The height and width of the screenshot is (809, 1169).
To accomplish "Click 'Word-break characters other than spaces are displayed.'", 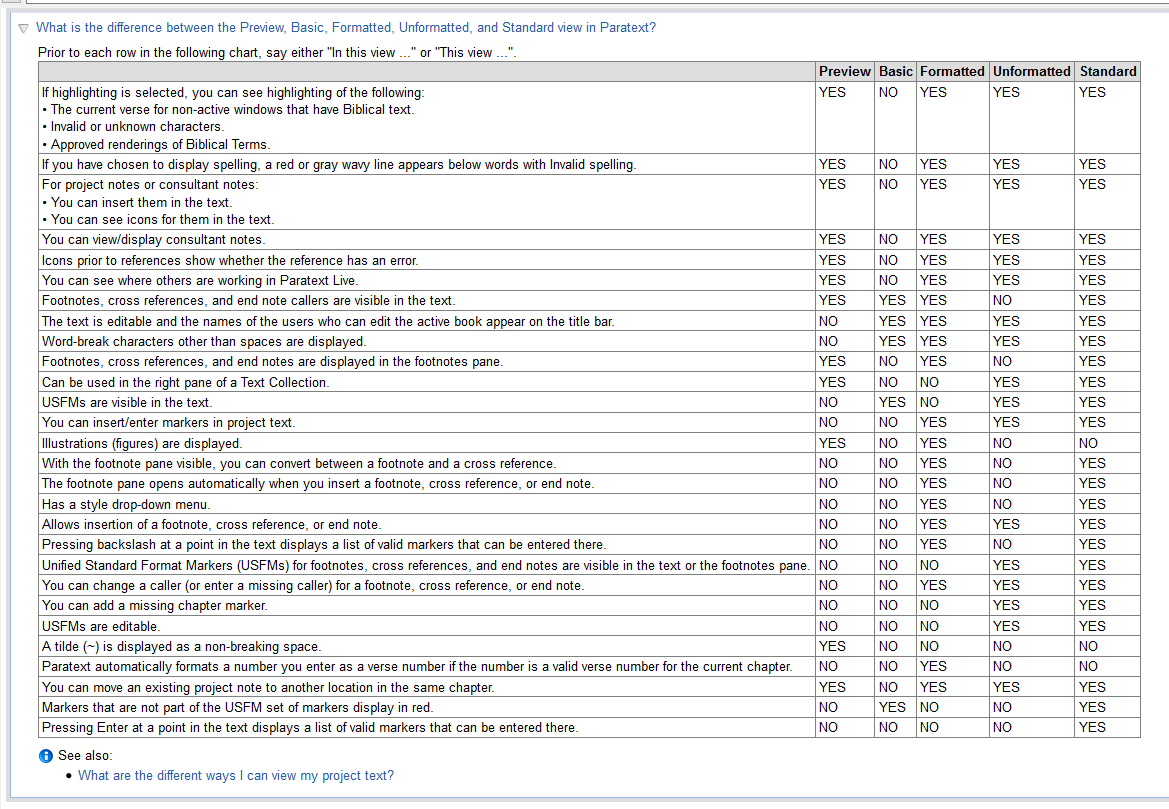I will tap(204, 341).
